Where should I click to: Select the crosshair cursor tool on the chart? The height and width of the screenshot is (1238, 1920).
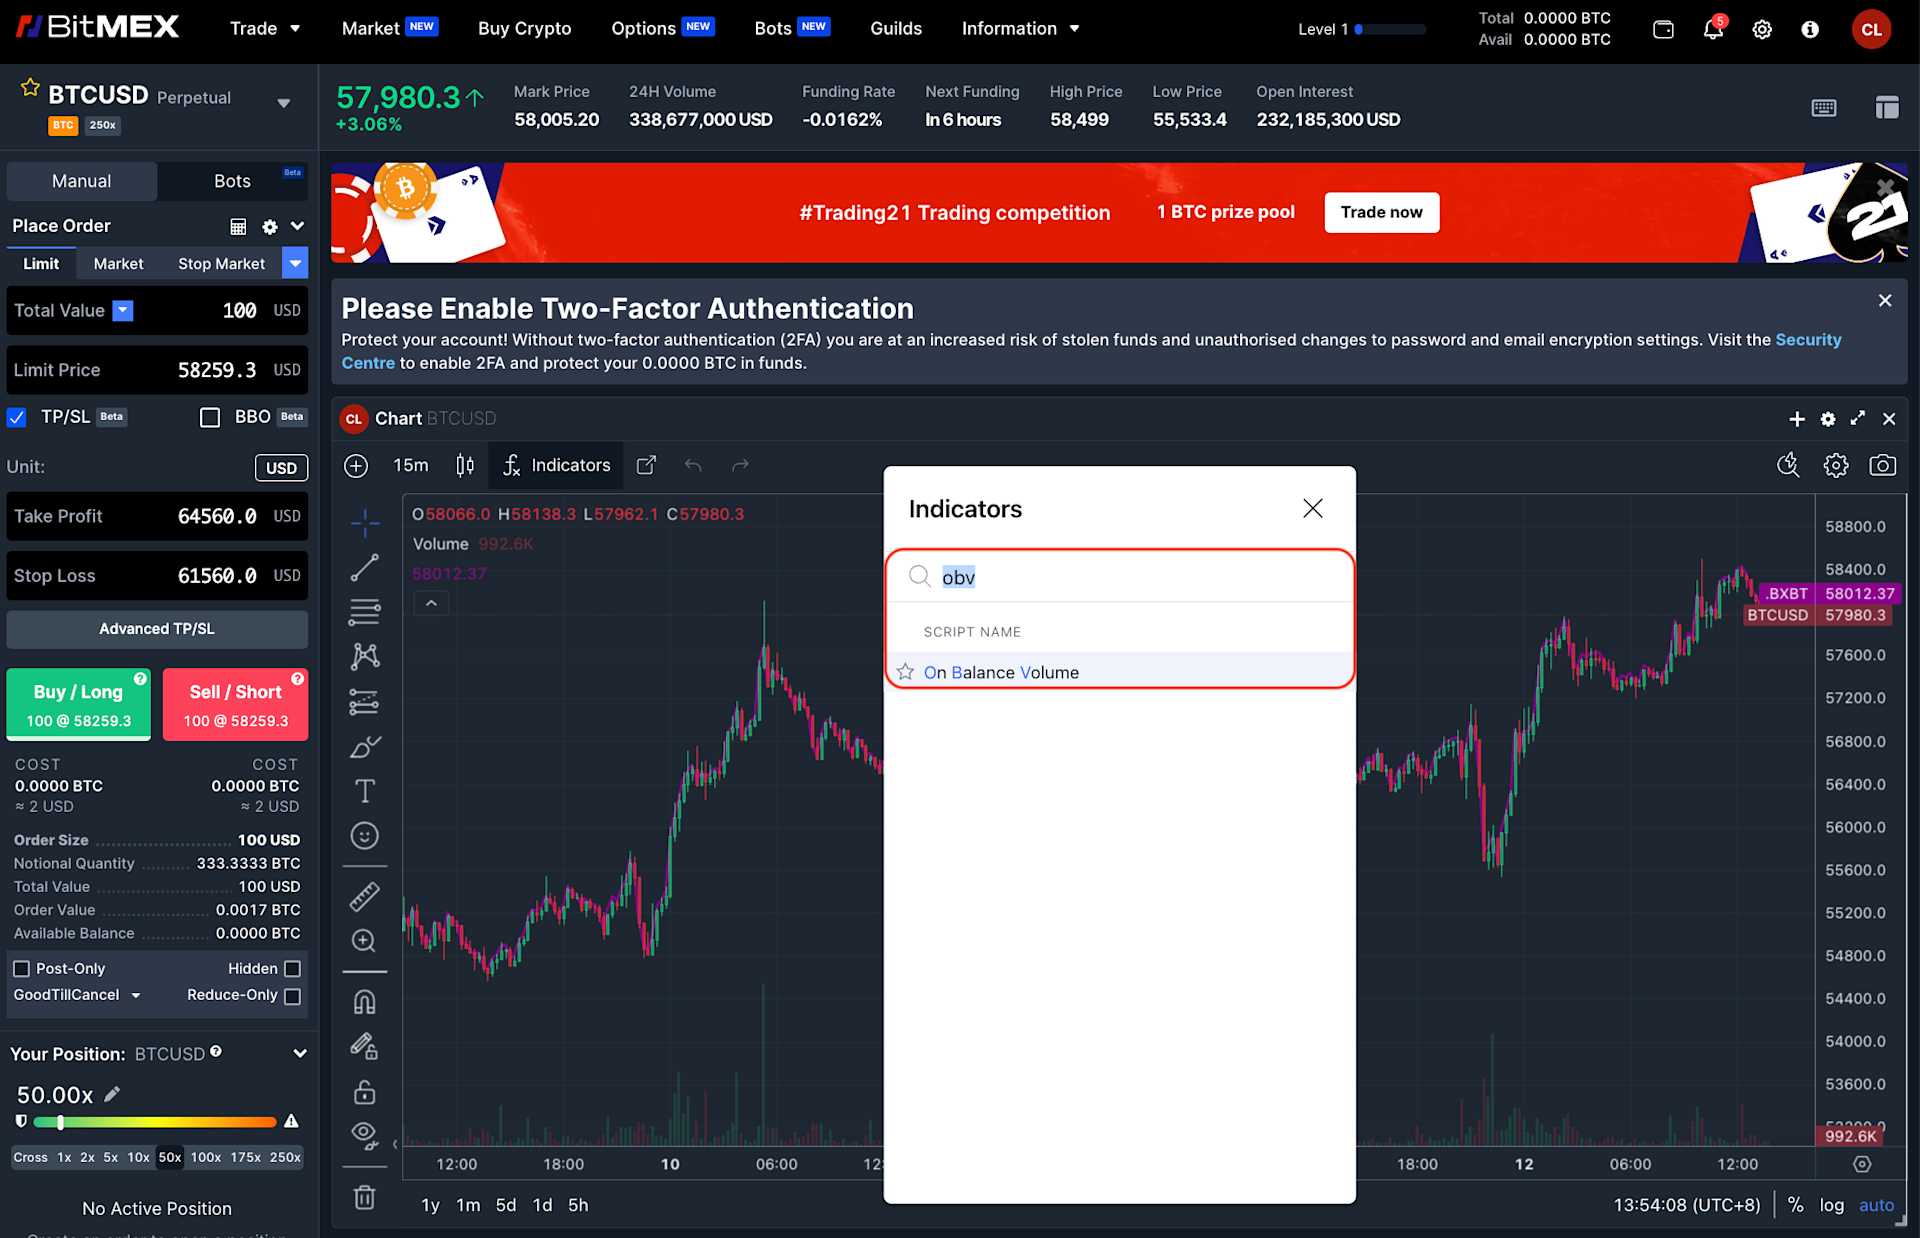[364, 522]
